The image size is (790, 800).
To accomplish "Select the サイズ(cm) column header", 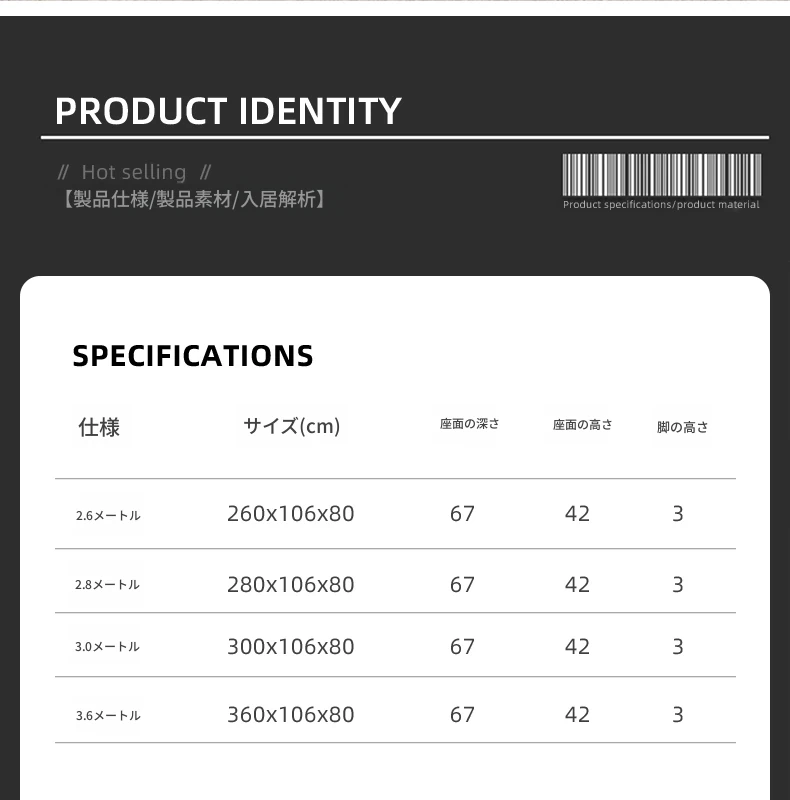I will tap(291, 426).
